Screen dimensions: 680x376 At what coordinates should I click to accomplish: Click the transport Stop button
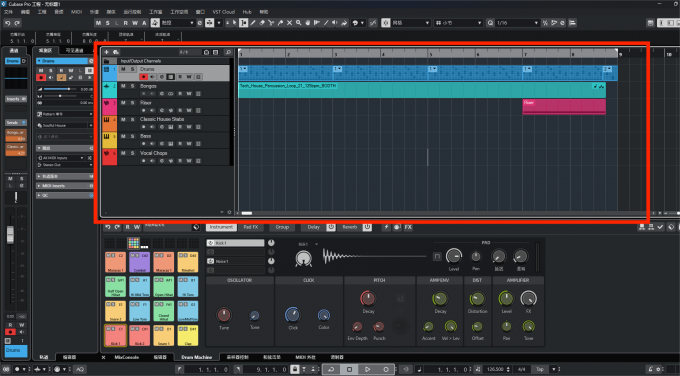[x=349, y=369]
